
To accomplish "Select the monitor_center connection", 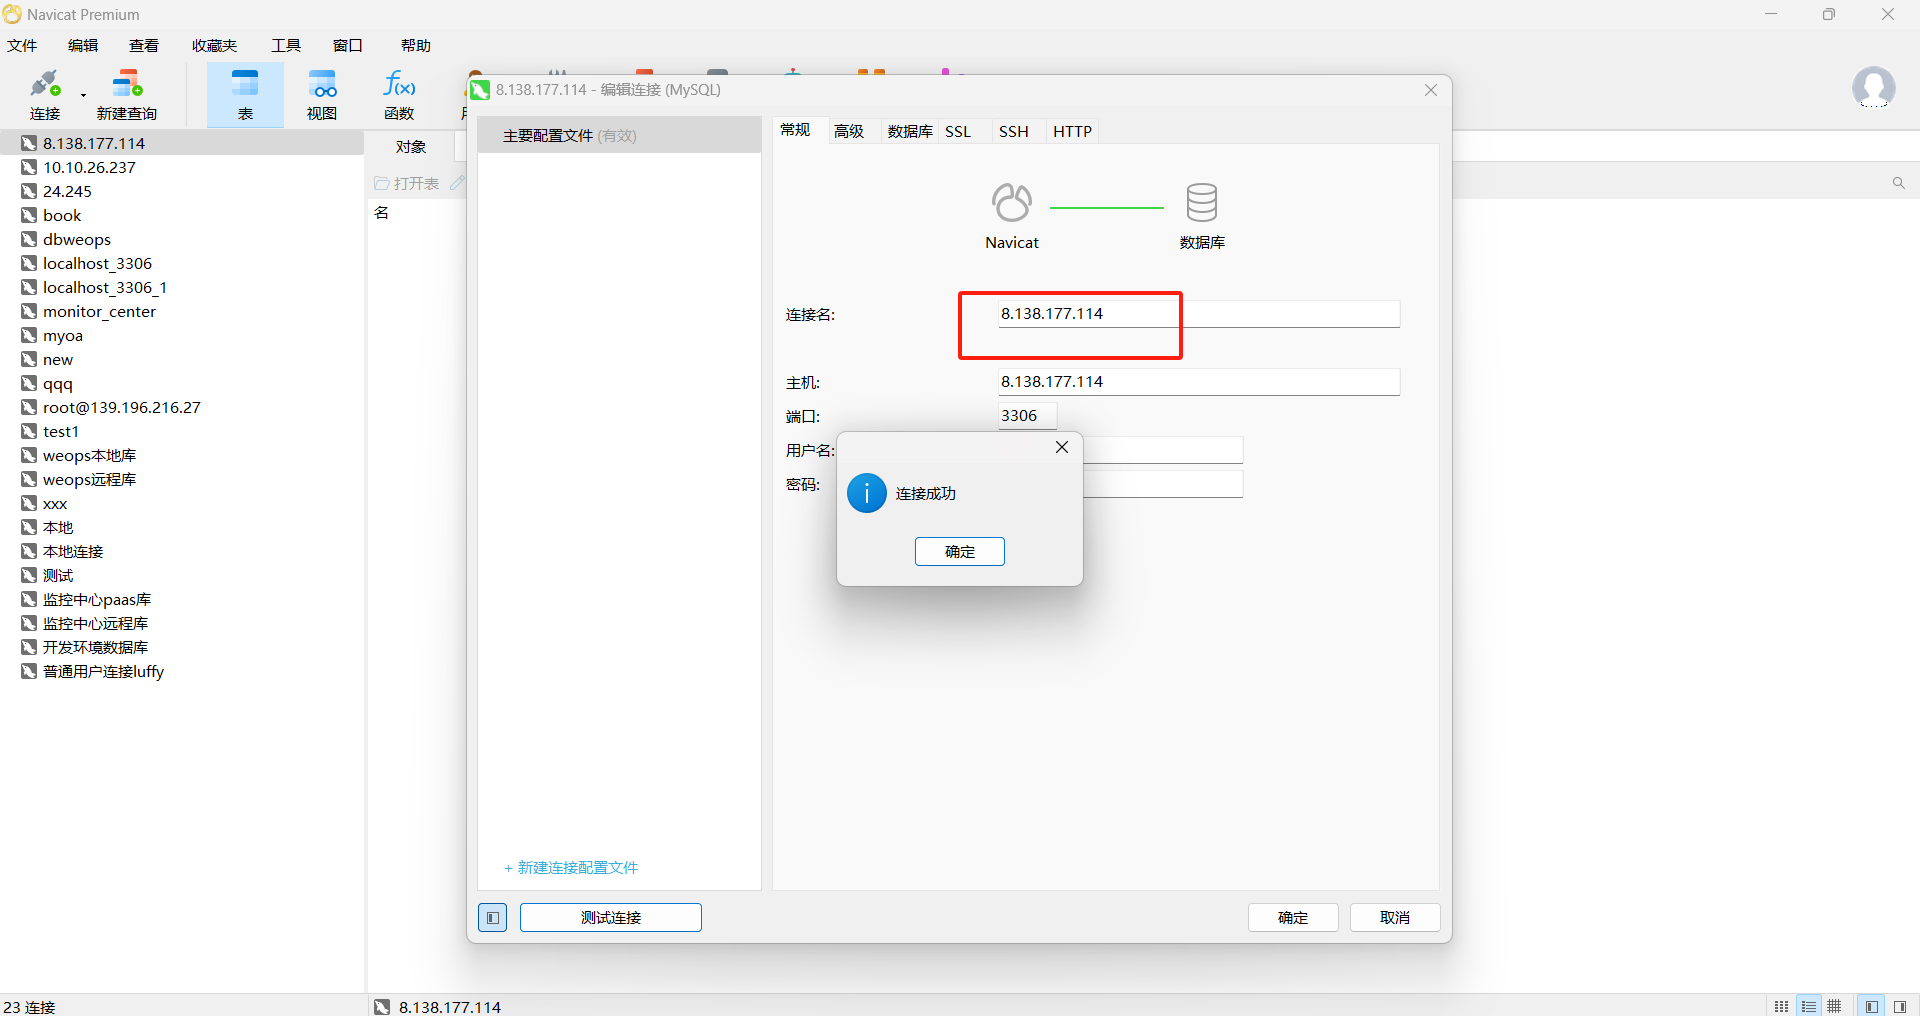I will (99, 311).
